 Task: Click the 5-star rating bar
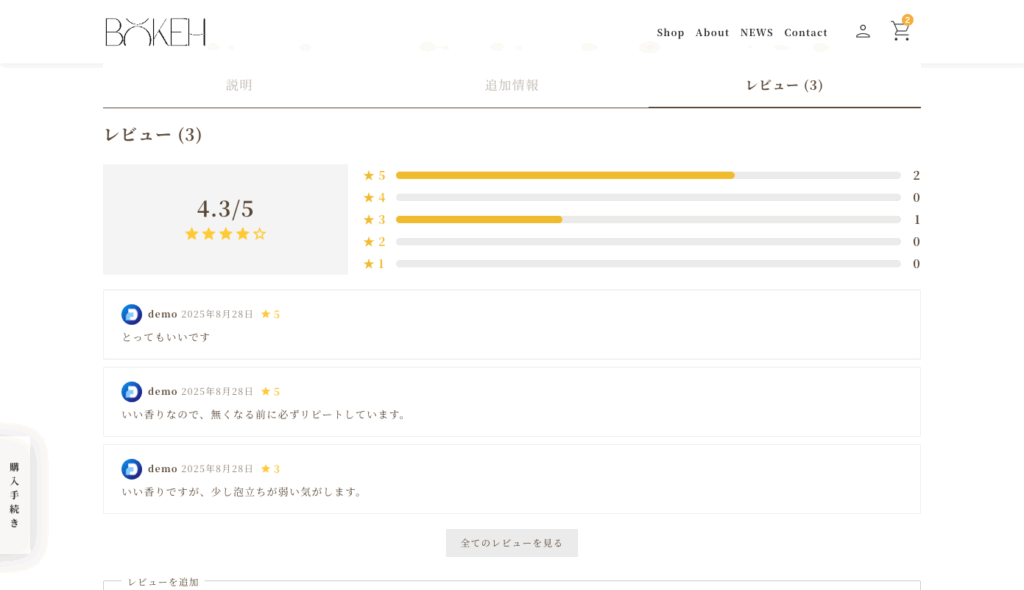[647, 175]
